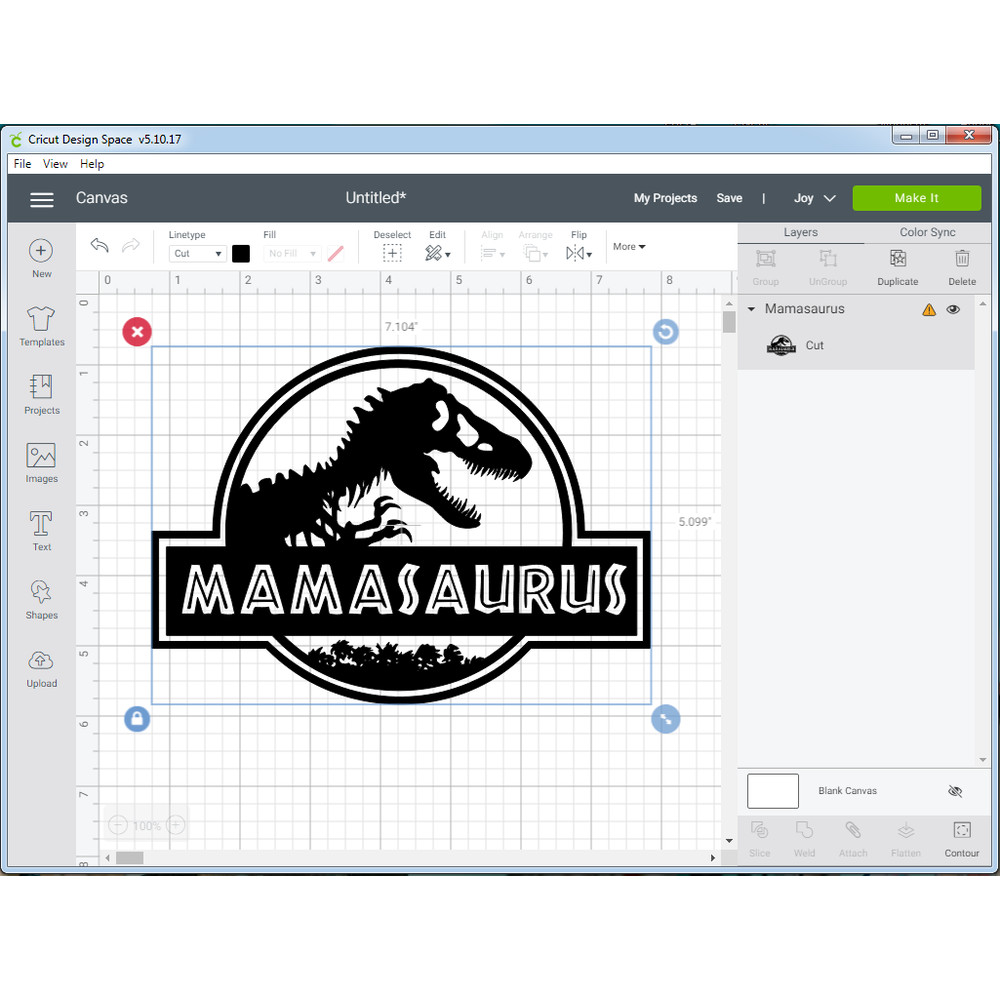The width and height of the screenshot is (1000, 1000).
Task: Open the Contour tool
Action: (x=961, y=838)
